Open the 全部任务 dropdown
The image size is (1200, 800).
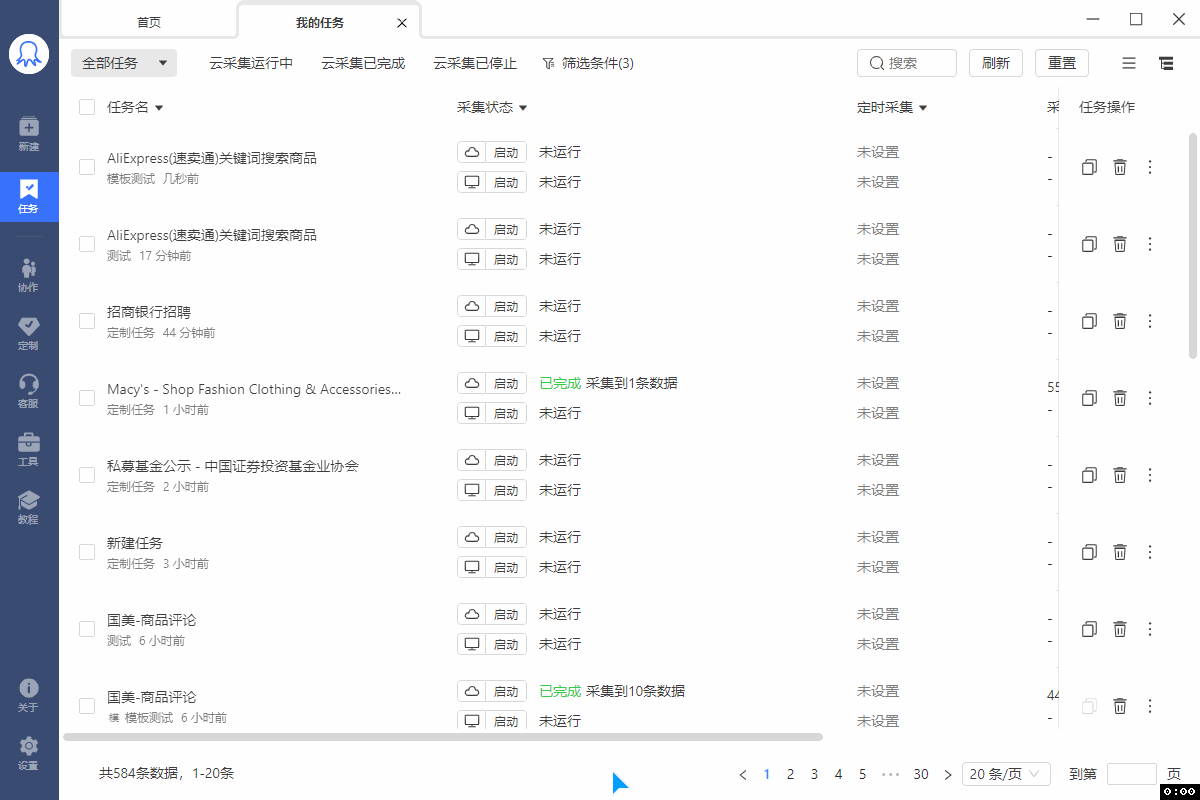(124, 63)
